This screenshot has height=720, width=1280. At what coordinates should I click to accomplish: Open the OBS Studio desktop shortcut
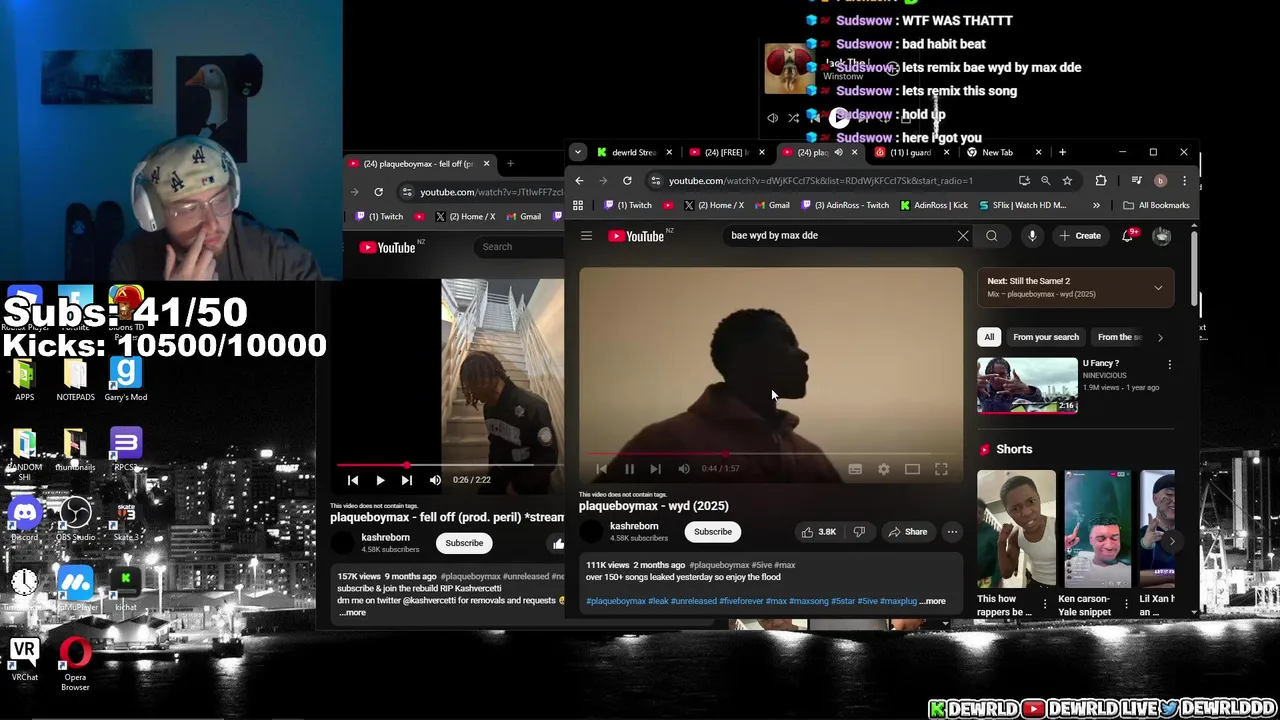click(75, 520)
